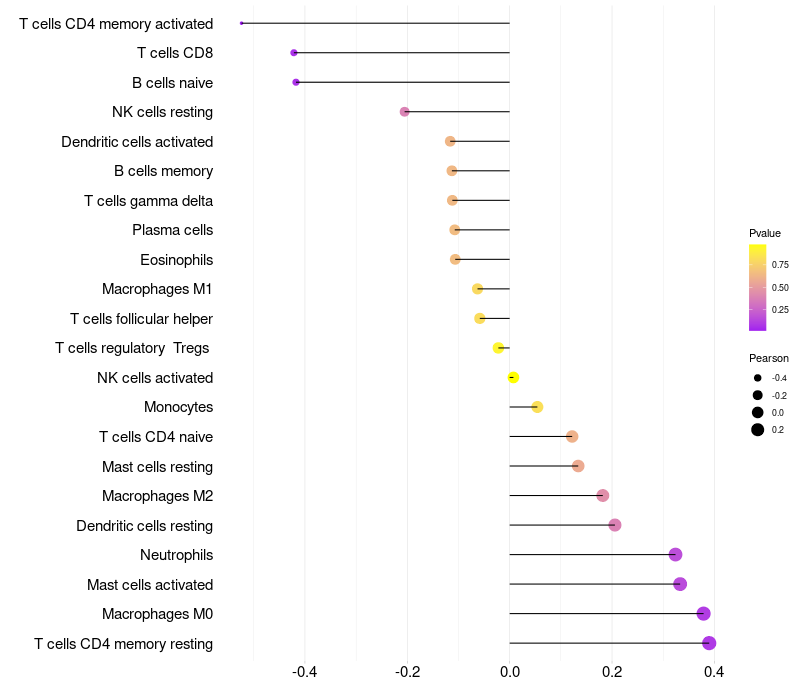Image resolution: width=800 pixels, height=700 pixels.
Task: Click the "Eosinophils" axis label
Action: (x=176, y=260)
